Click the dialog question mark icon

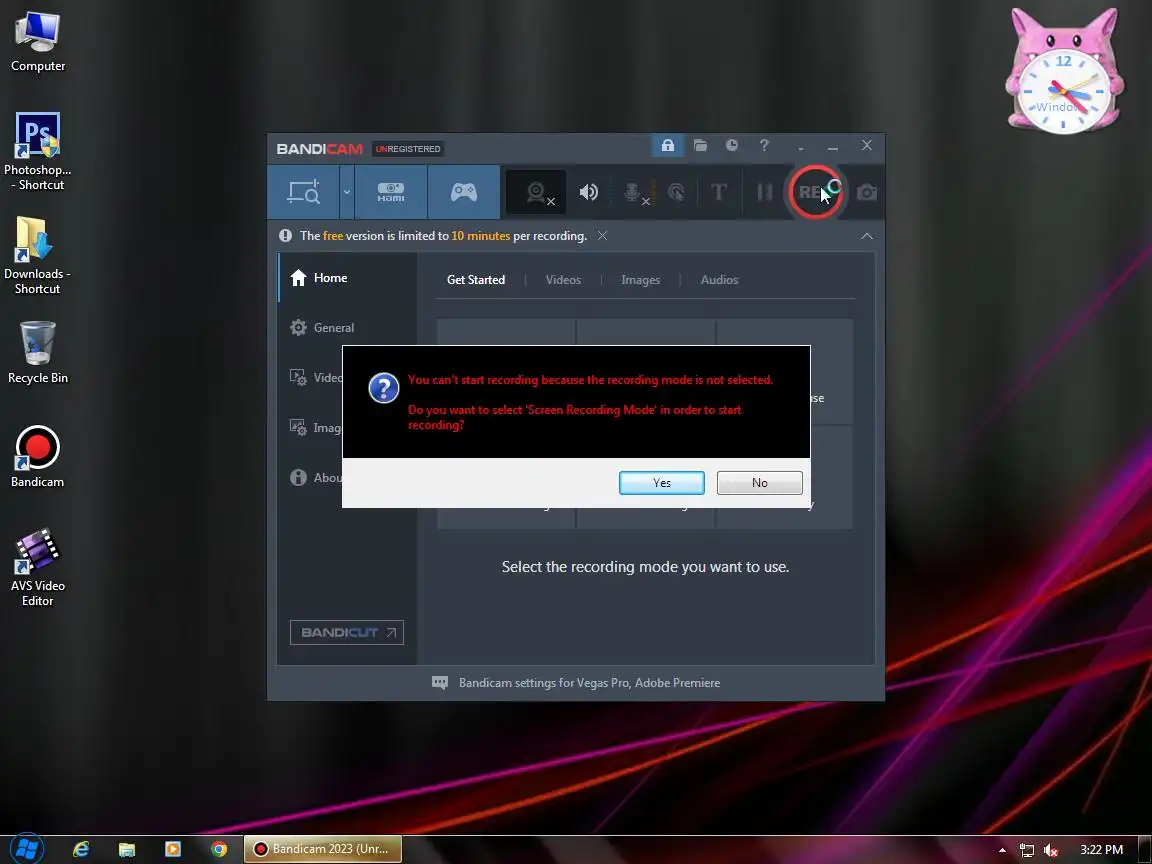click(384, 388)
